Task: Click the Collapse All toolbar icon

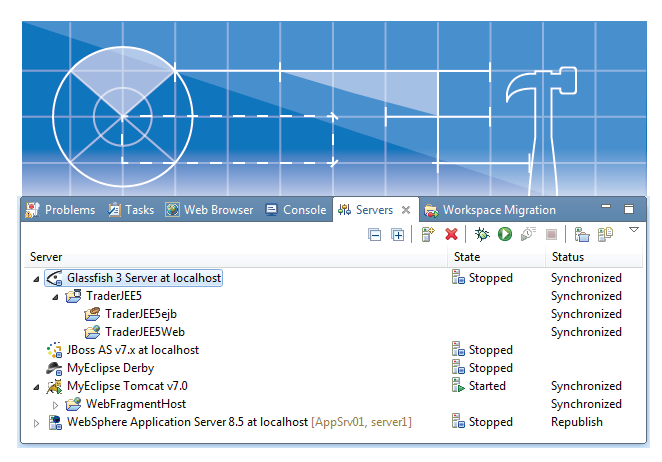Action: [375, 234]
